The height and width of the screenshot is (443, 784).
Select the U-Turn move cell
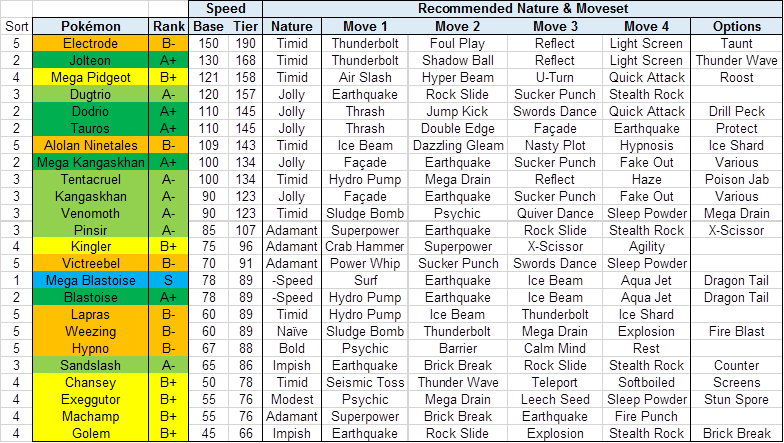point(554,78)
